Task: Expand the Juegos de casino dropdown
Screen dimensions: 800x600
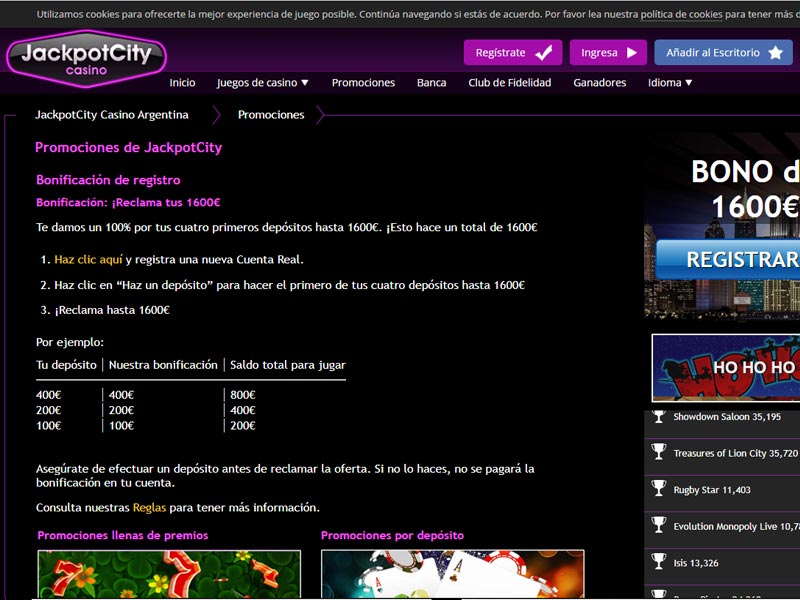Action: tap(262, 83)
